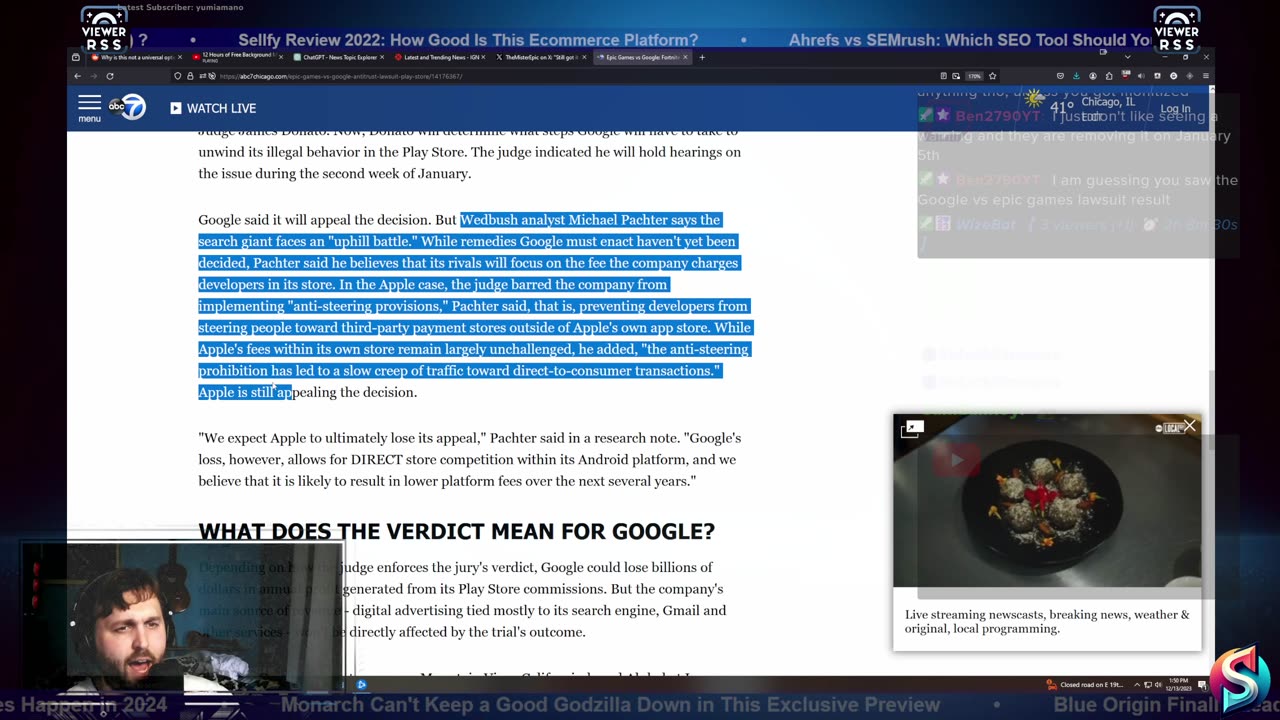Reload the page with the refresh icon
Image resolution: width=1280 pixels, height=720 pixels.
(109, 76)
